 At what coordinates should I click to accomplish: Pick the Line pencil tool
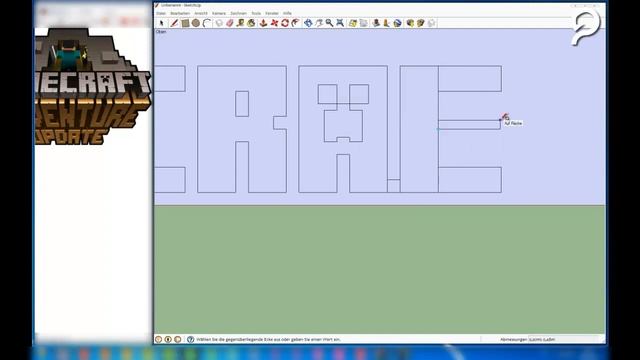[x=174, y=23]
